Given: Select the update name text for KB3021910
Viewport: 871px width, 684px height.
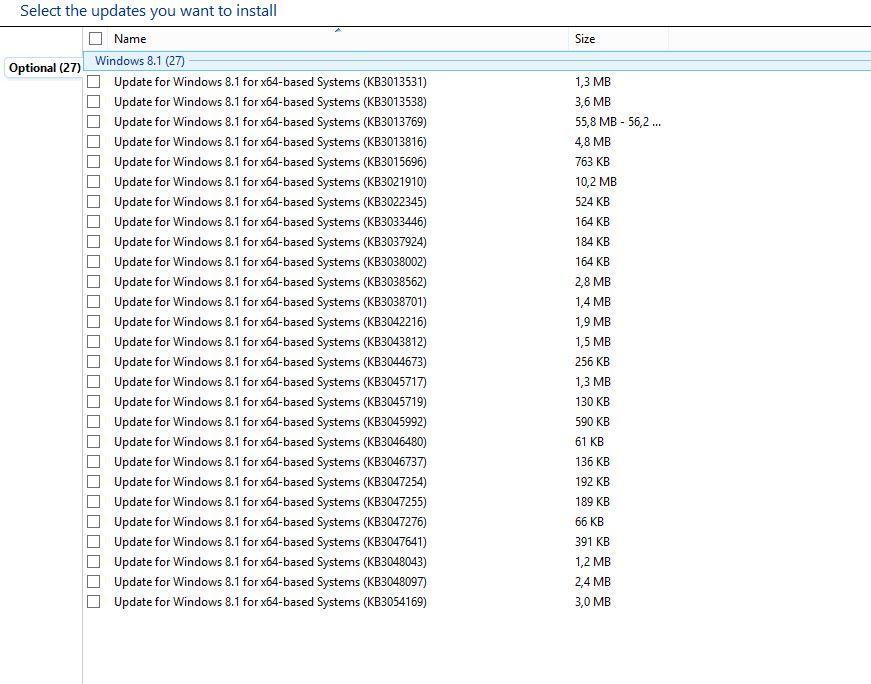Looking at the screenshot, I should point(271,182).
